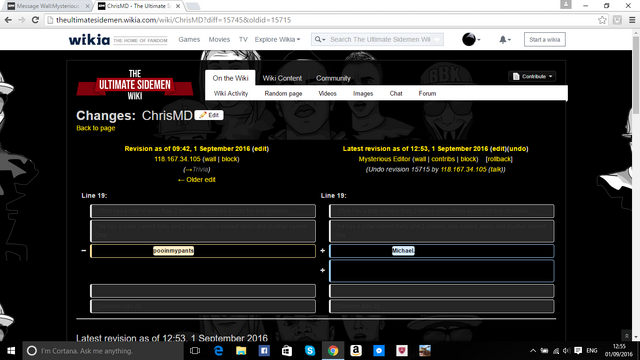Click undo link on latest revision

coord(518,149)
